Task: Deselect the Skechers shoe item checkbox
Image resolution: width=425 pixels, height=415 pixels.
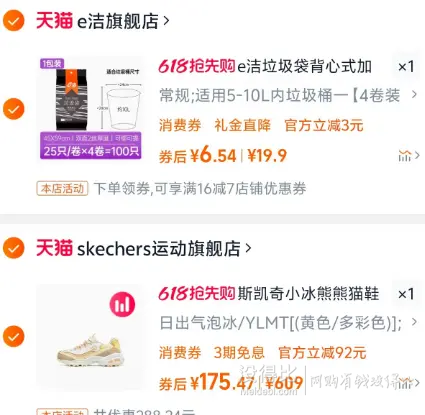Action: [14, 336]
